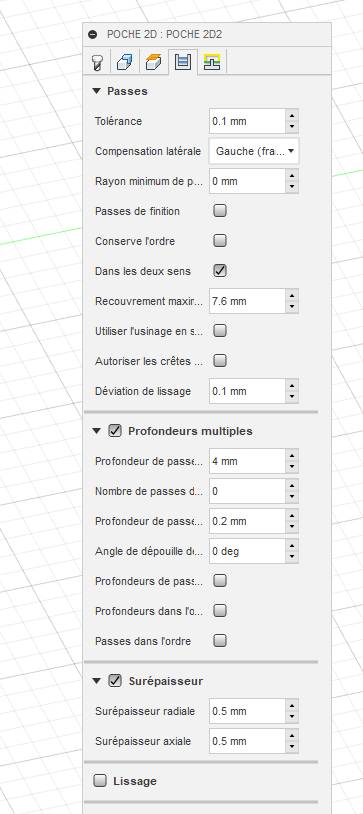Click the Profondeur de passe 4 mm field
The image size is (363, 814).
248,461
